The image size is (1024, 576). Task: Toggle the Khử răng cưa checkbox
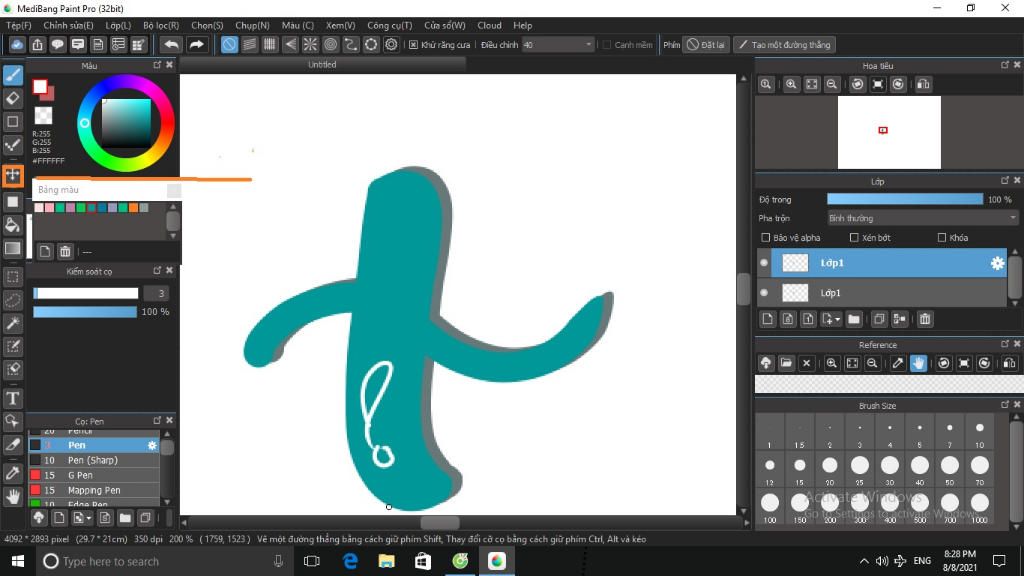413,44
